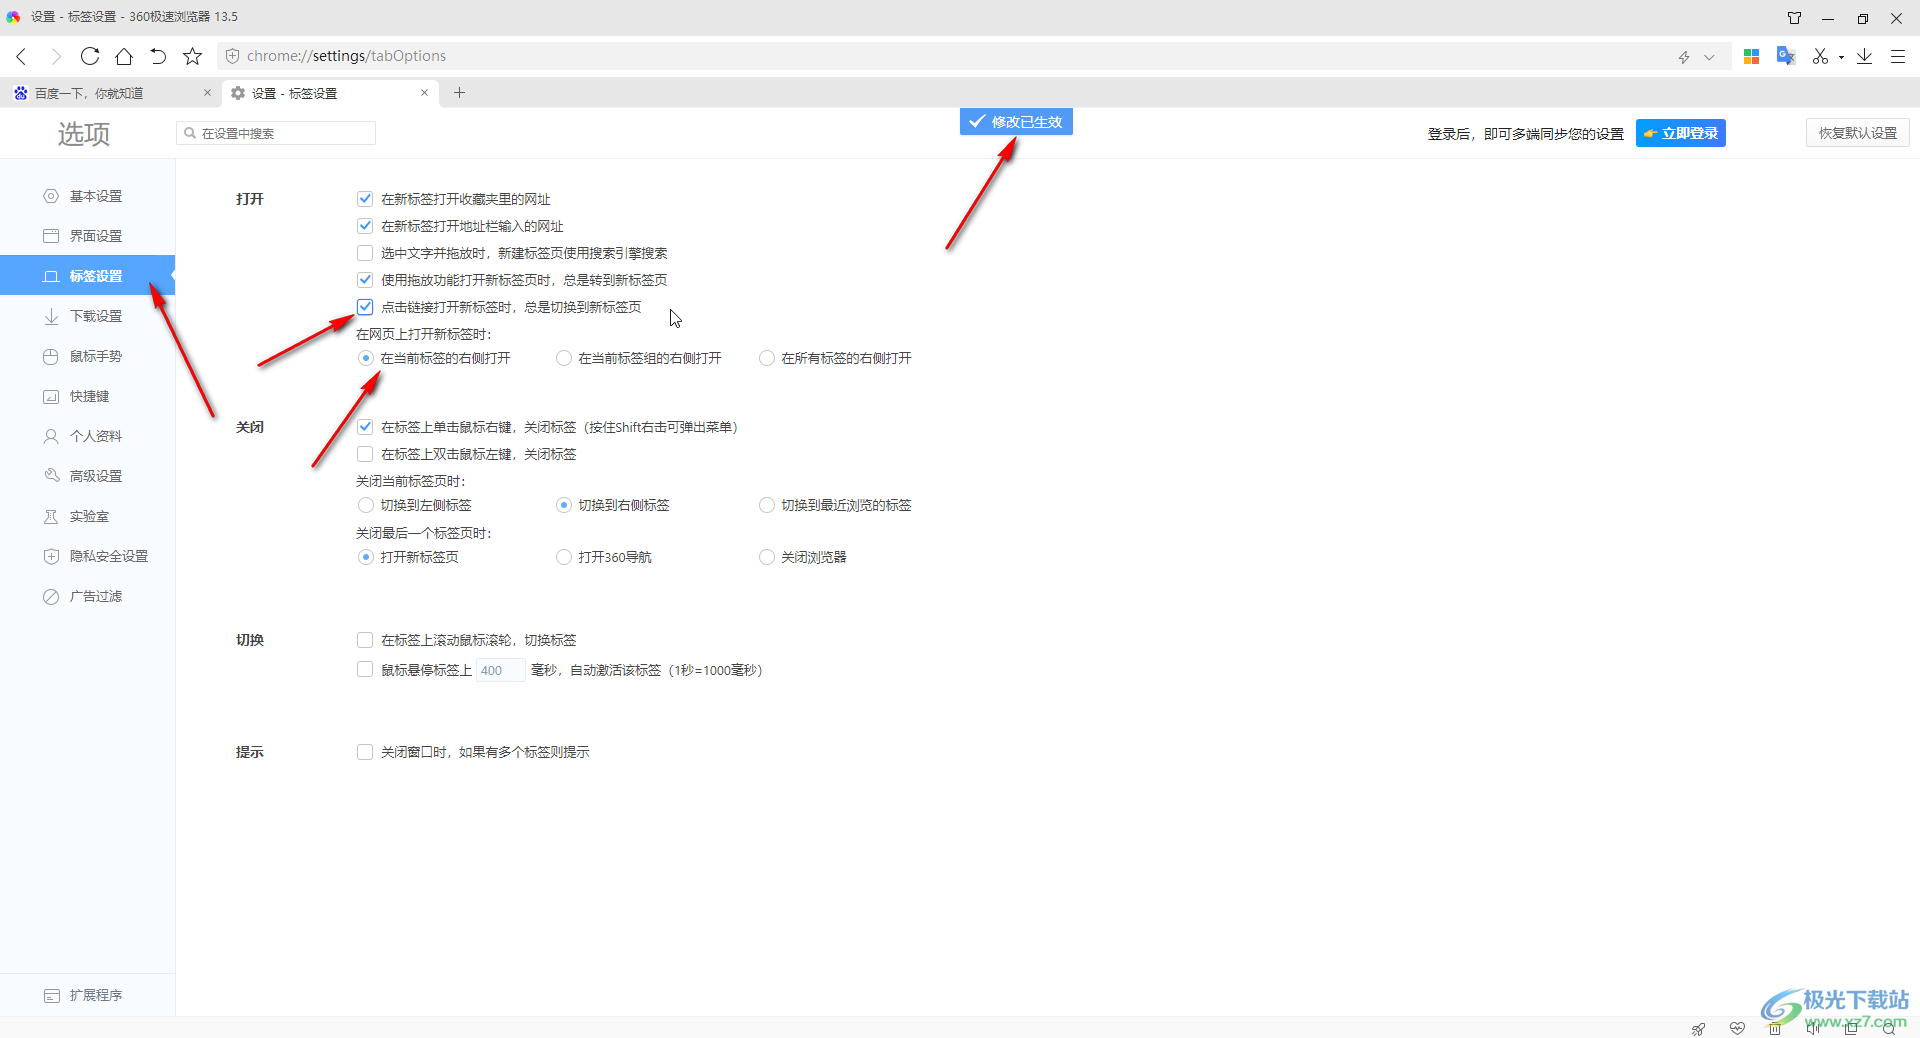
Task: Select 在当前标签的右侧打开 radio
Action: [x=366, y=358]
